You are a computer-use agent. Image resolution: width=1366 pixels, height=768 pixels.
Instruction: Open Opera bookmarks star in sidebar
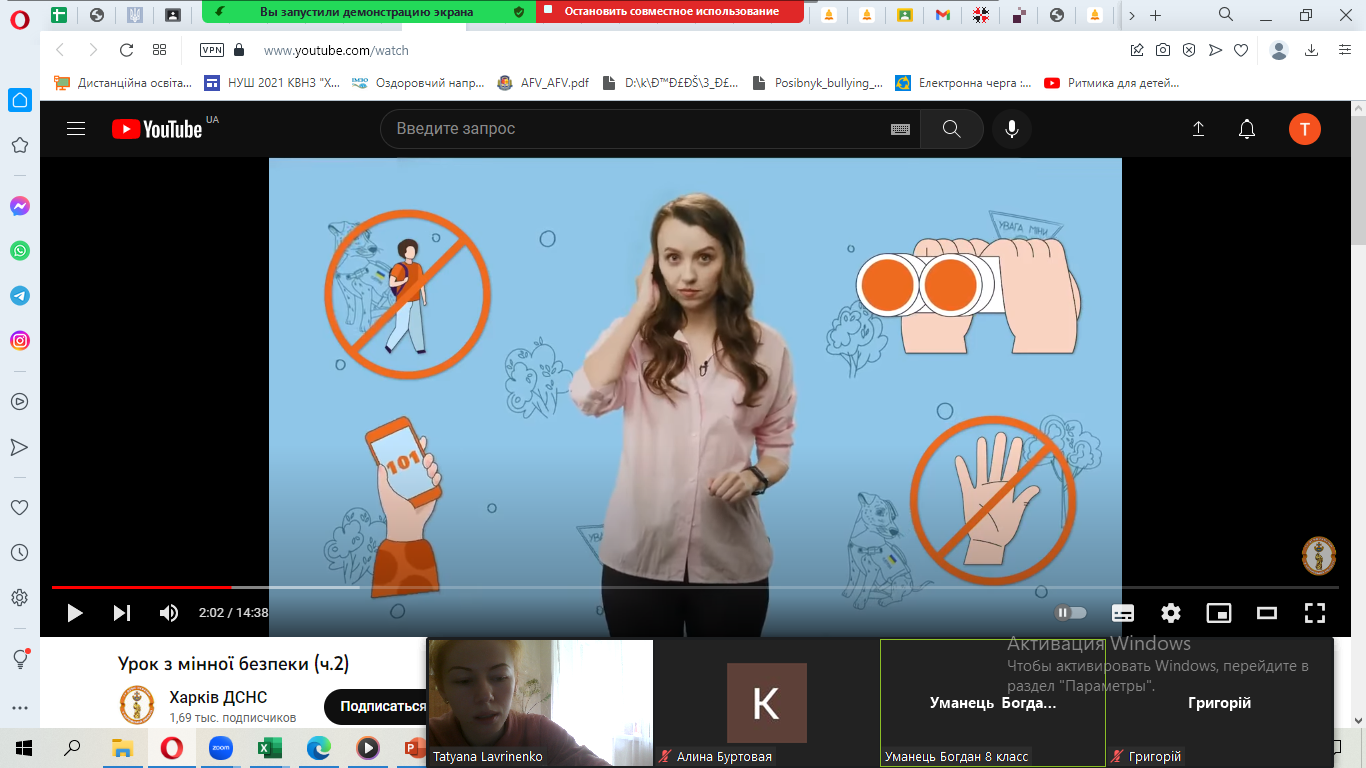point(20,145)
